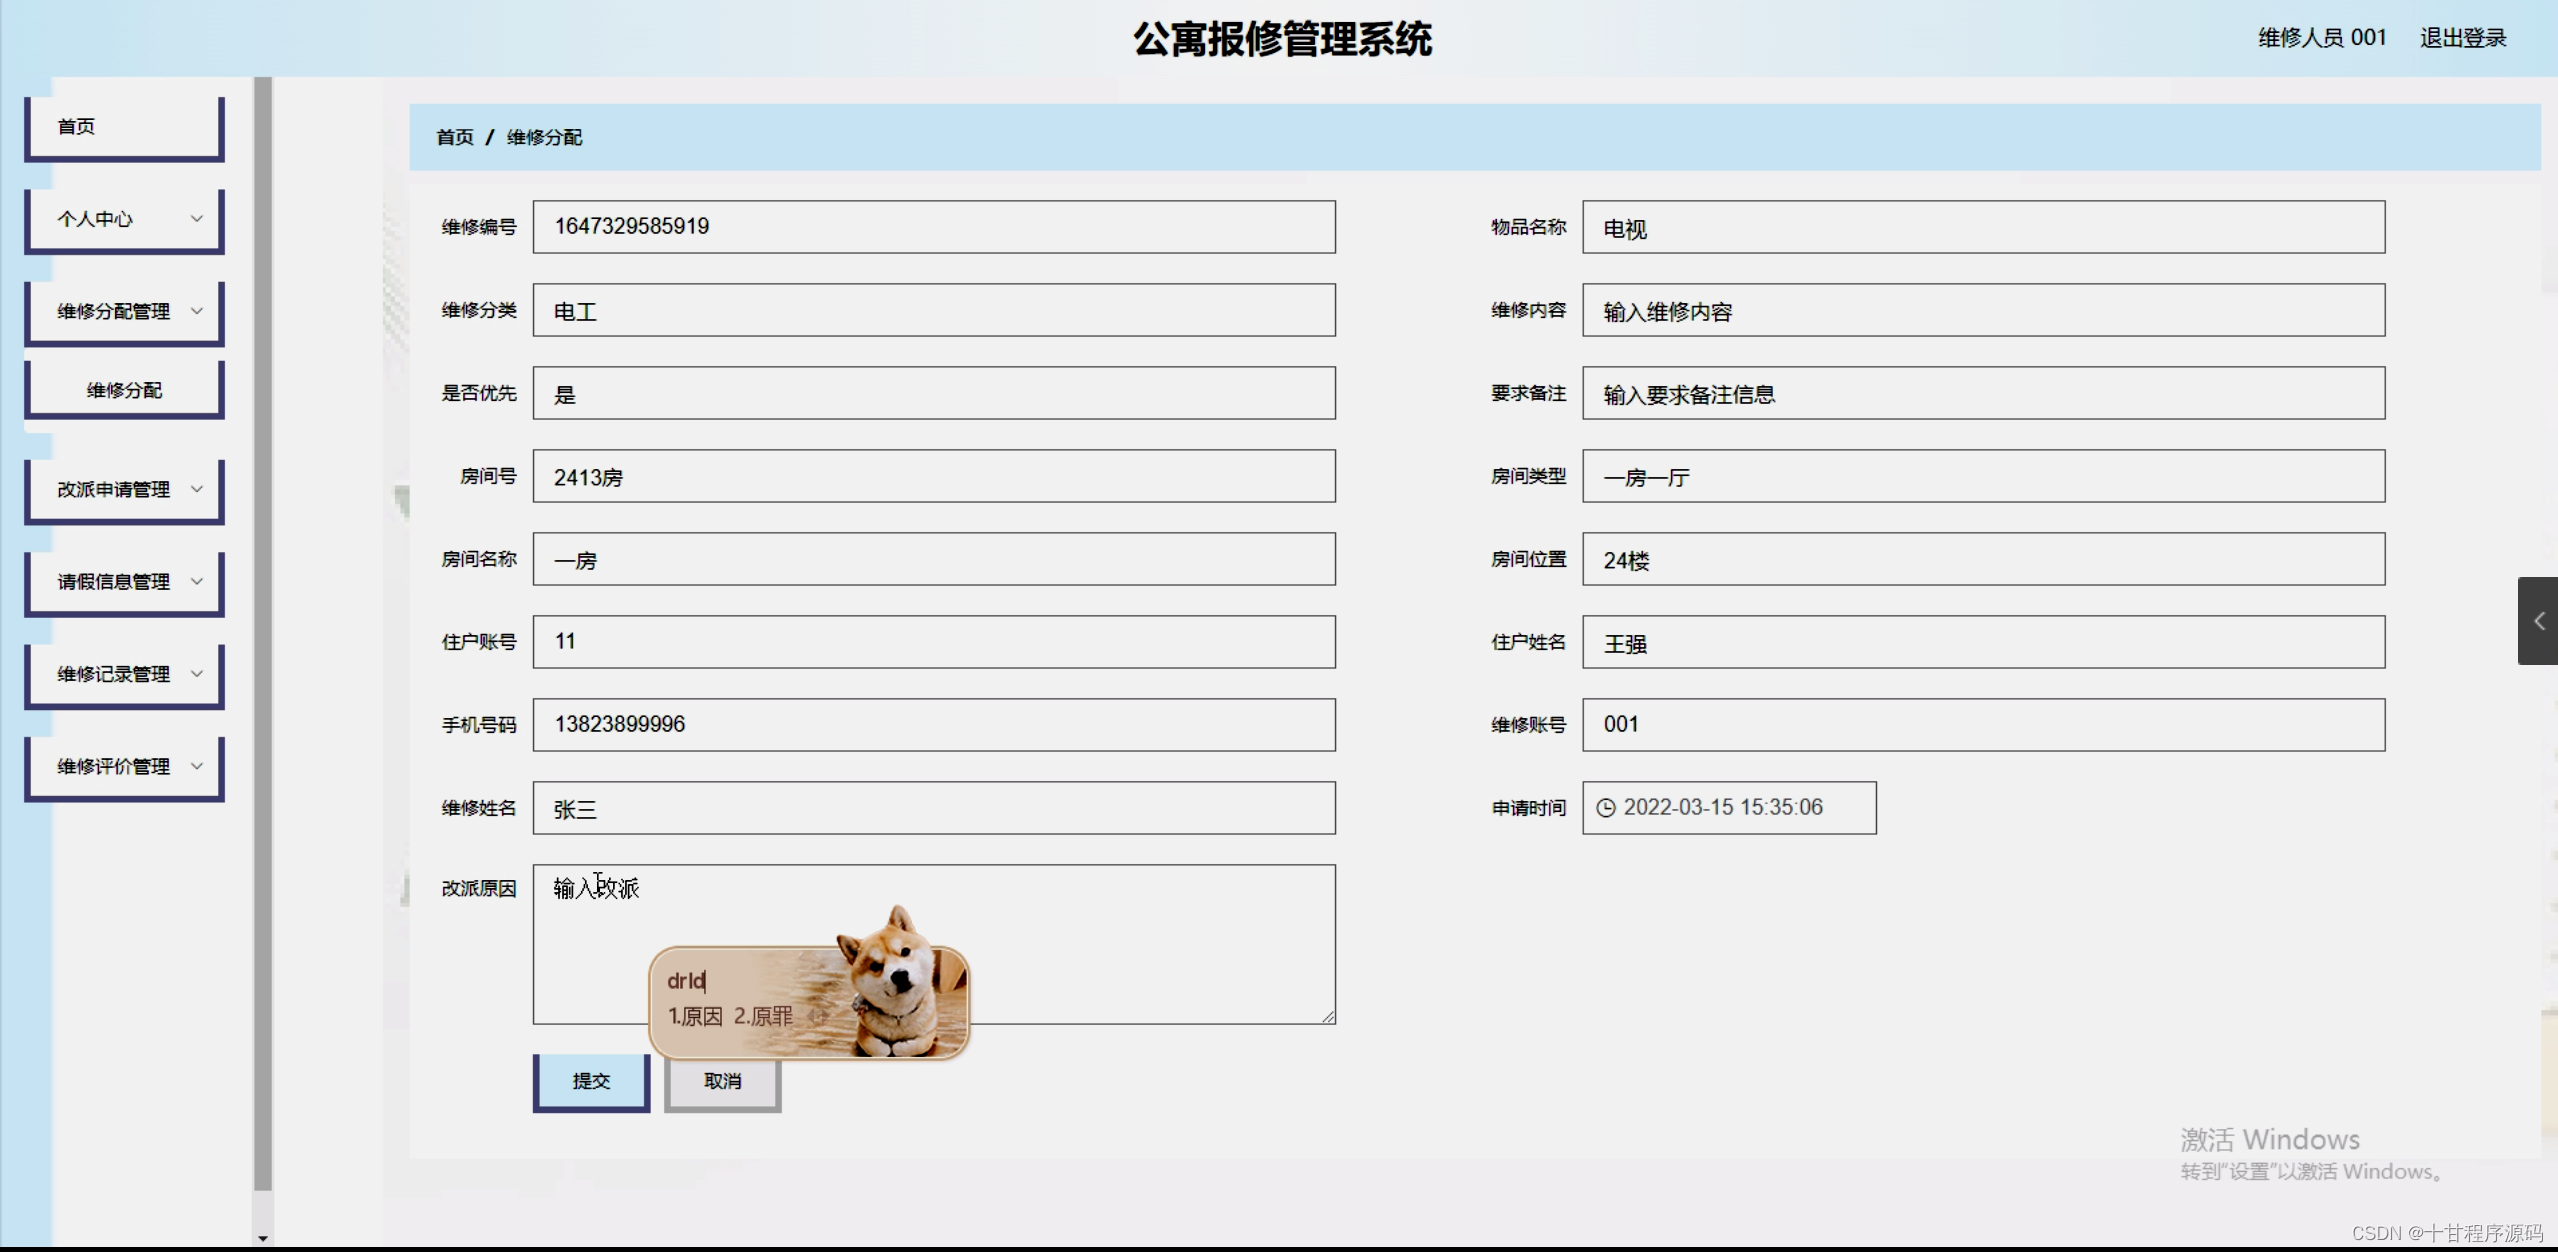Click the 提交 button
This screenshot has width=2558, height=1252.
(x=591, y=1081)
